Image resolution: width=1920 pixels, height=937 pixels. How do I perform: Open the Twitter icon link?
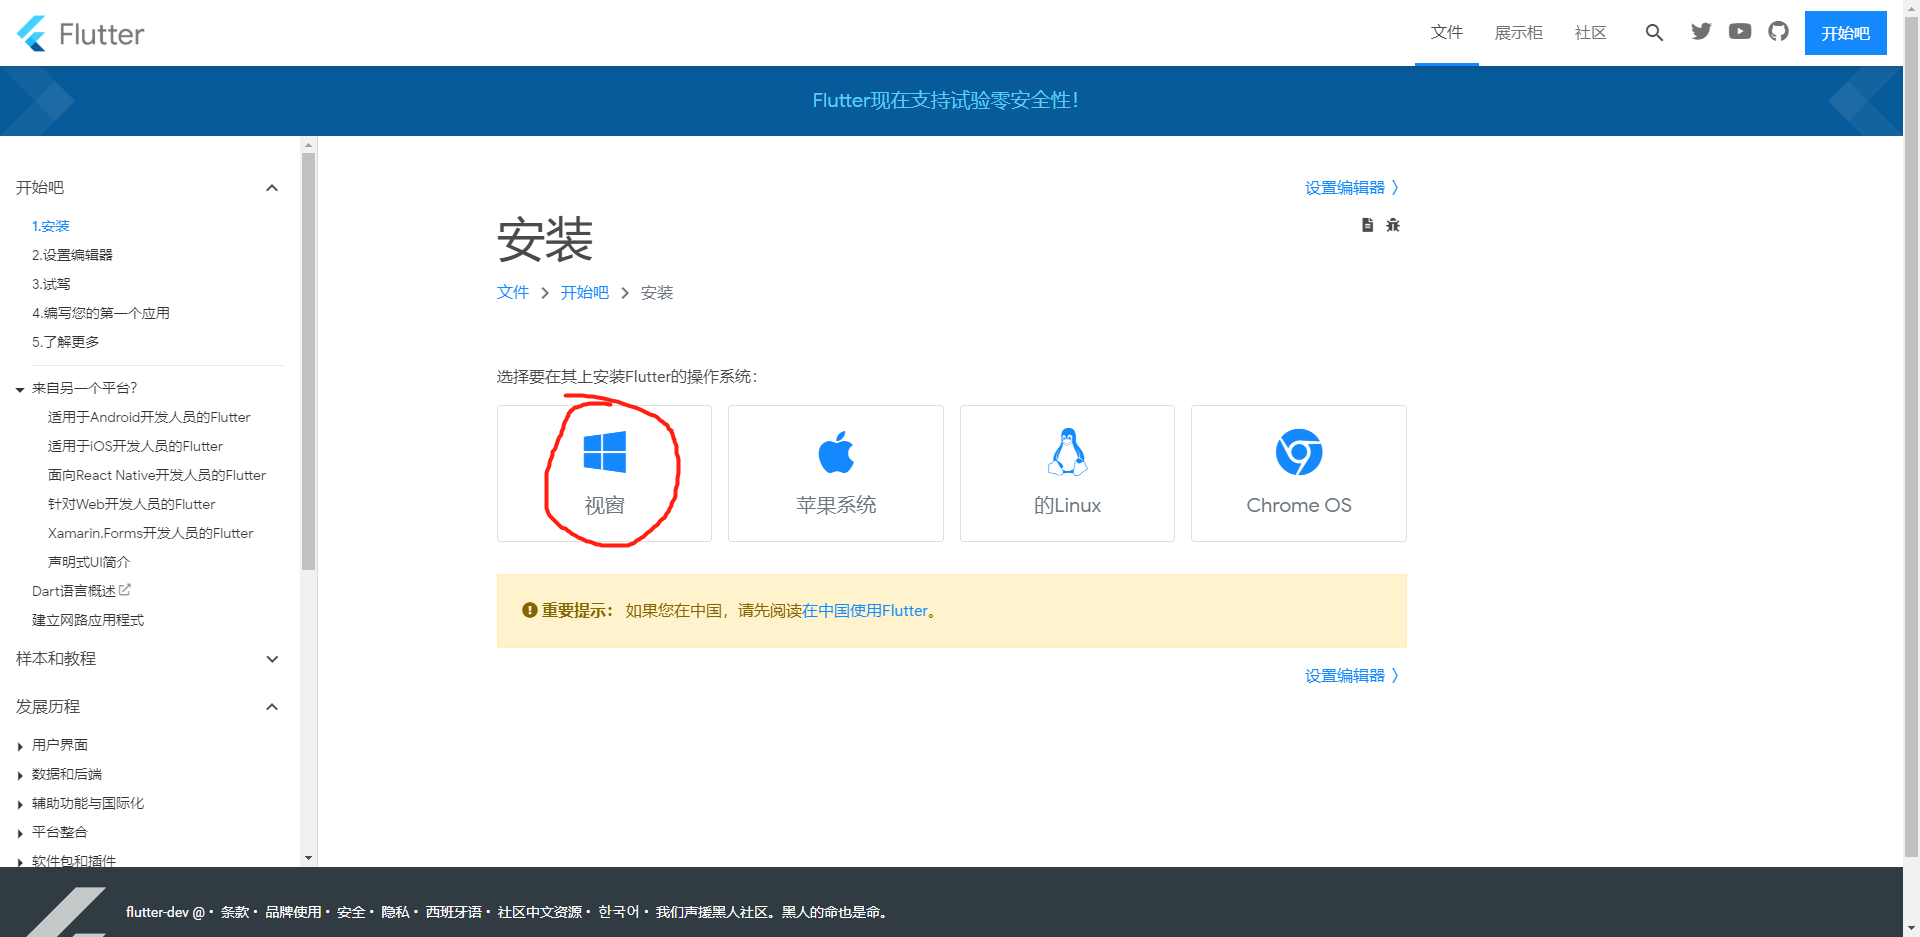point(1701,32)
